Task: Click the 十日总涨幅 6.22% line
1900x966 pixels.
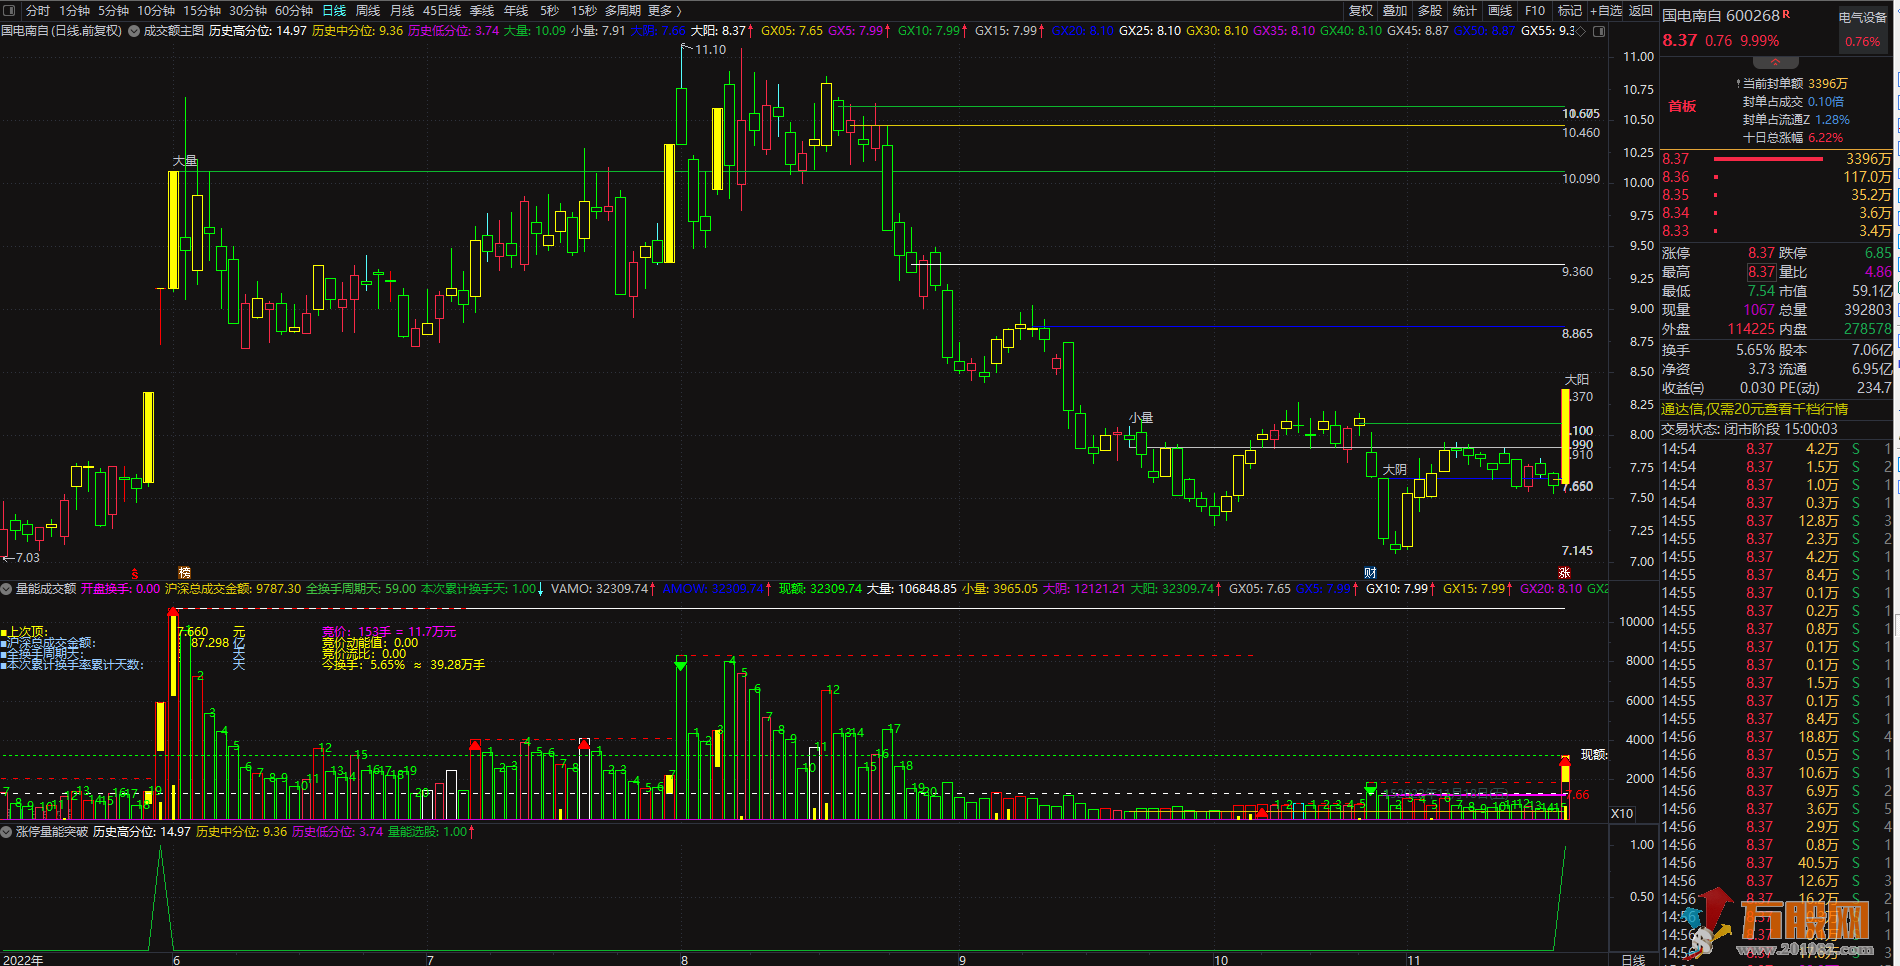Action: click(1793, 138)
